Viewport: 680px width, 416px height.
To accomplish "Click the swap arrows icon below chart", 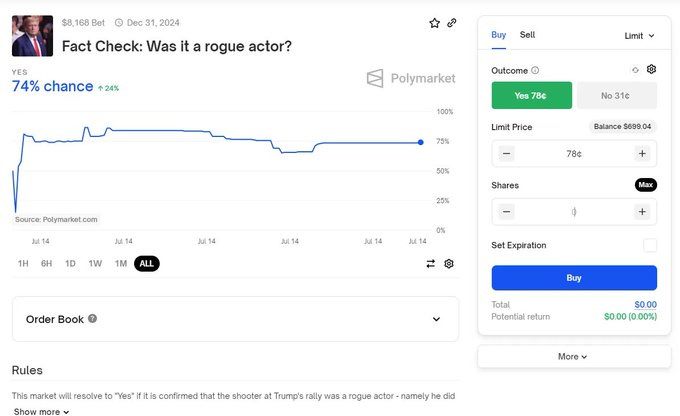I will point(431,264).
